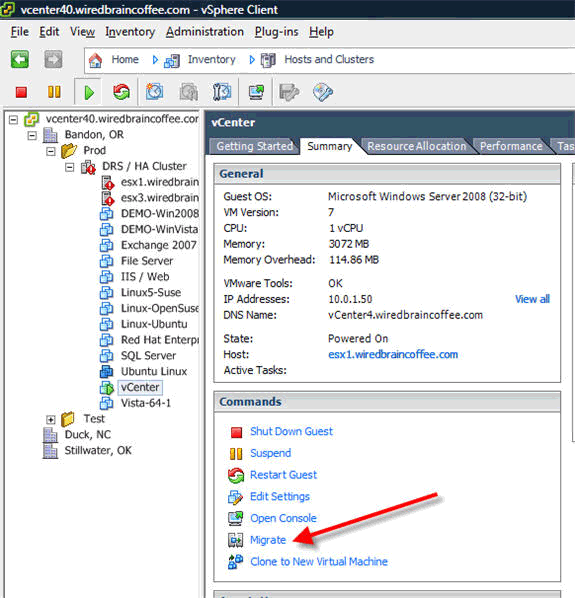The width and height of the screenshot is (575, 598).
Task: Select the Ubuntu Linux virtual machine
Action: (154, 372)
